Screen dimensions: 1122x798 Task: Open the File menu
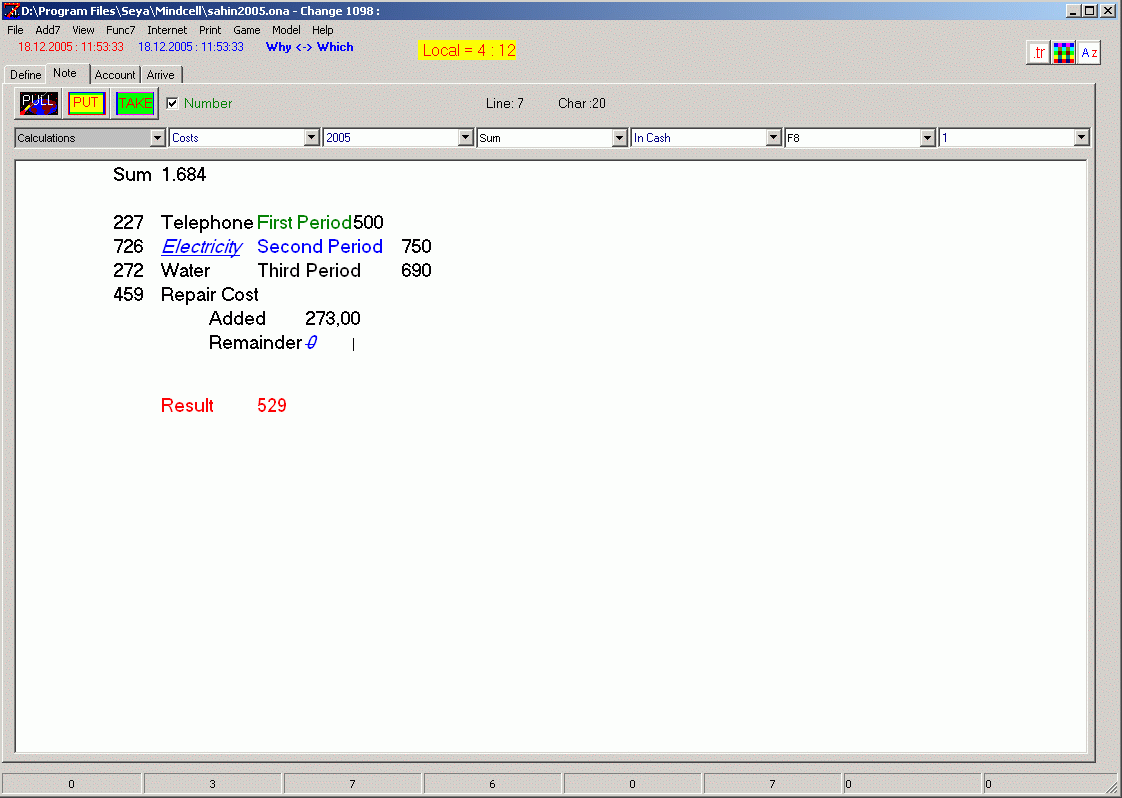point(15,30)
